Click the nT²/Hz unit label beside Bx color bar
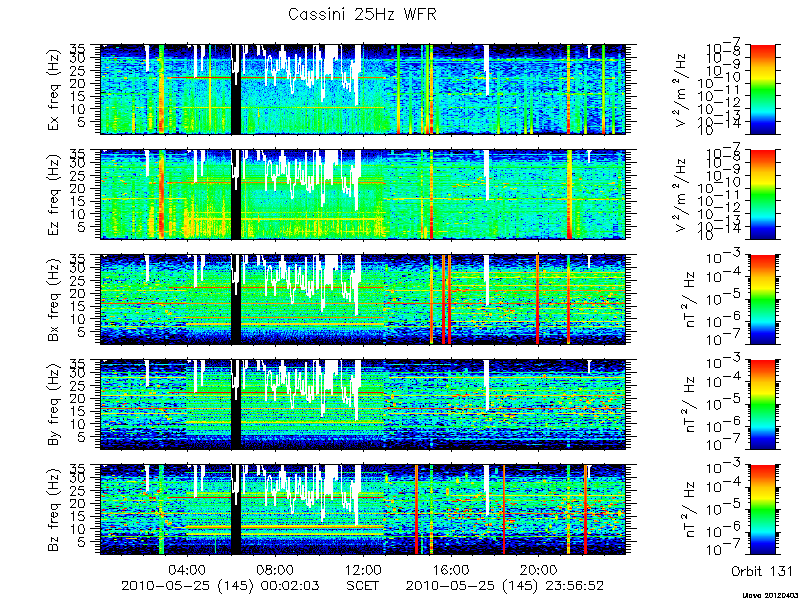 coord(688,299)
